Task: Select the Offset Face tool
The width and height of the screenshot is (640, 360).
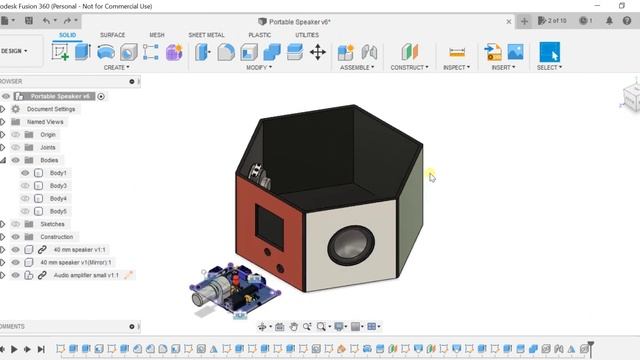Action: click(x=295, y=52)
